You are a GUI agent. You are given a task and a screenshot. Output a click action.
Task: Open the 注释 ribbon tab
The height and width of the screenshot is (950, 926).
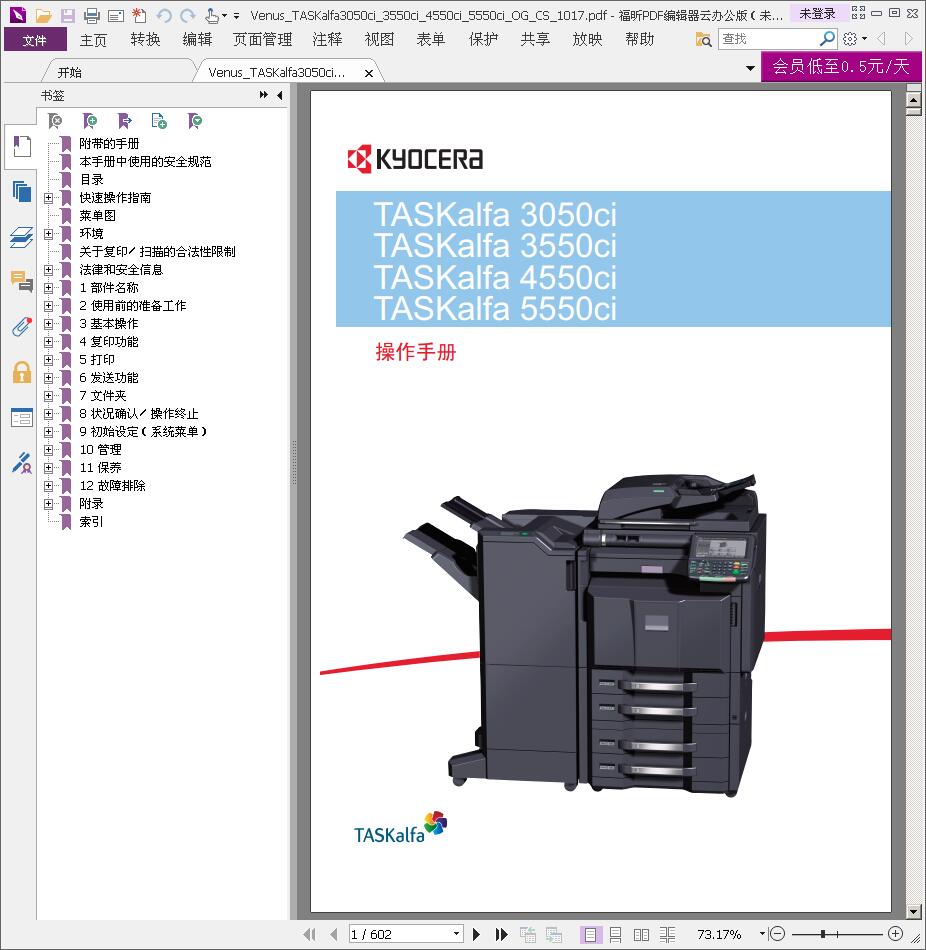coord(327,40)
